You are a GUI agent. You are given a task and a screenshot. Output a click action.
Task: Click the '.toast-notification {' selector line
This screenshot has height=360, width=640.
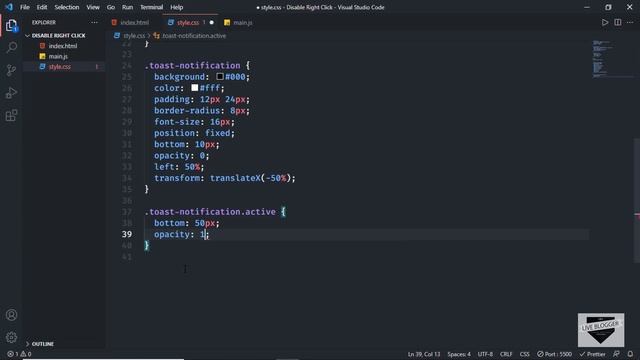tap(198, 65)
